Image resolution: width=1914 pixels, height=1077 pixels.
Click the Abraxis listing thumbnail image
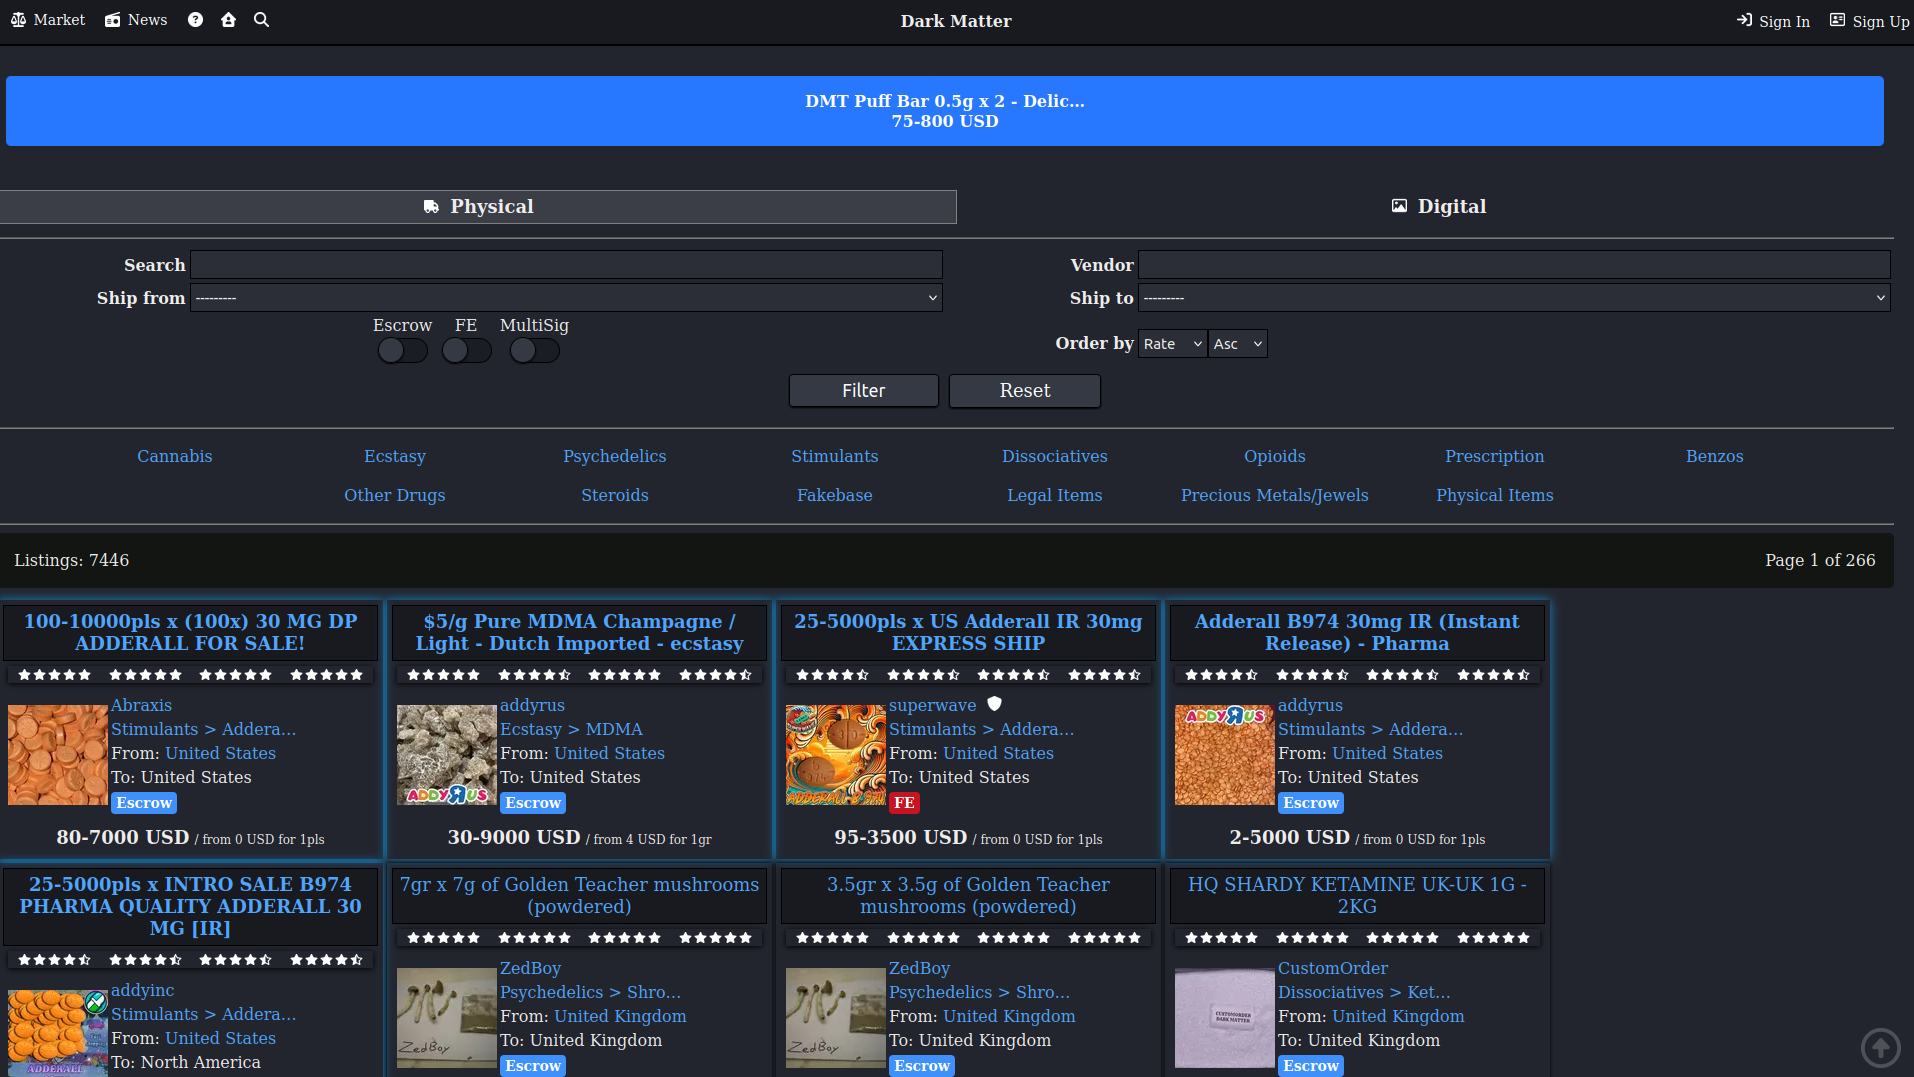coord(58,755)
